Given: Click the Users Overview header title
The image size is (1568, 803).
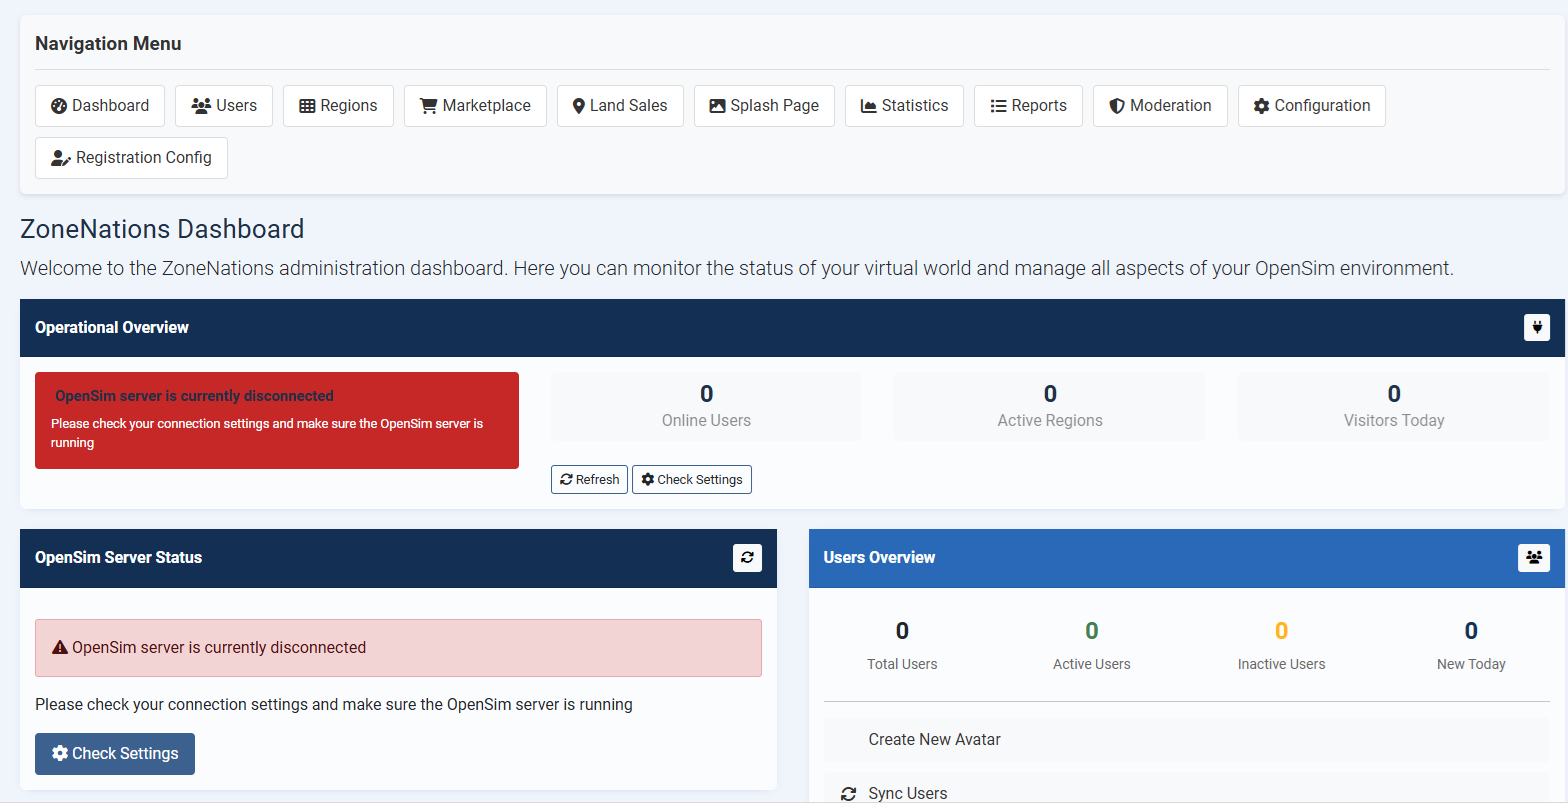Looking at the screenshot, I should [879, 558].
